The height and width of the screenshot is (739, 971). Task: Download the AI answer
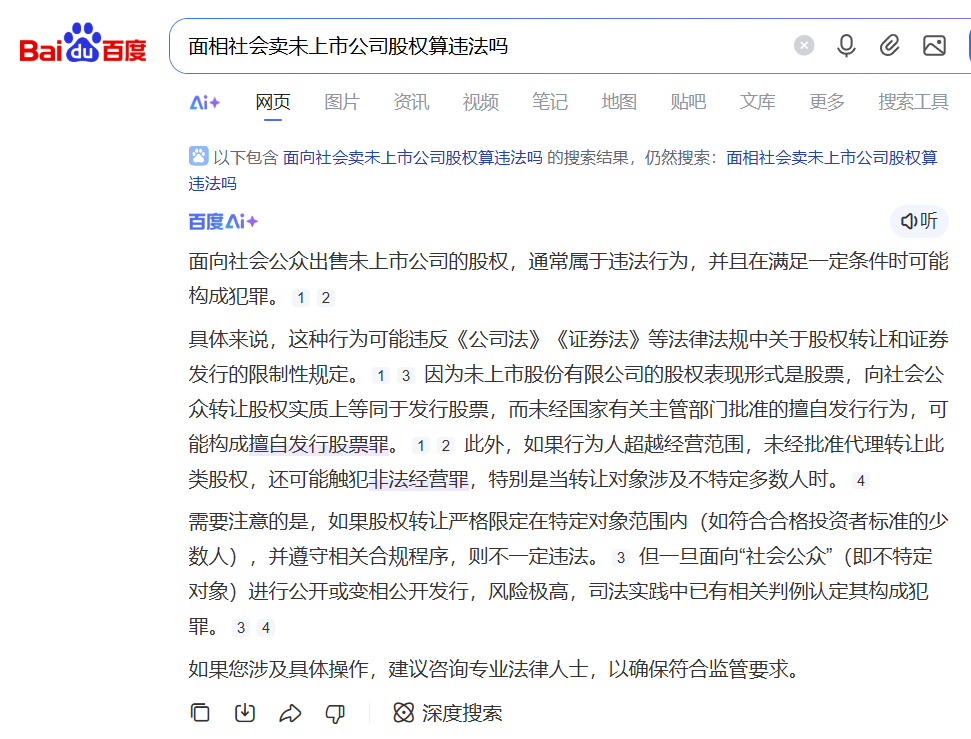pos(245,713)
